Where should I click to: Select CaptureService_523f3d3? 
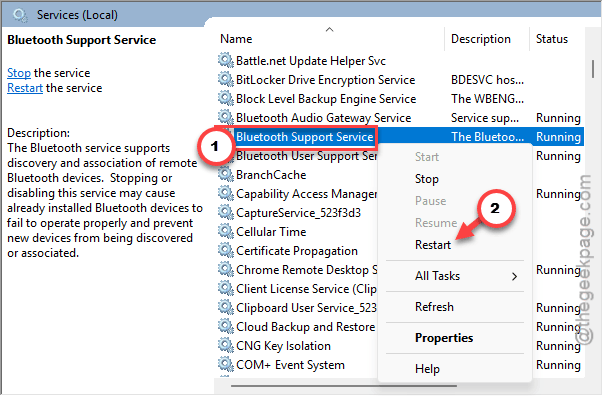click(298, 213)
